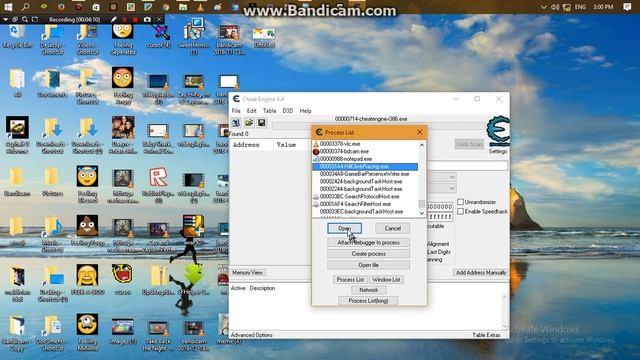Screen dimensions: 640x360
Task: Click Advanced Options in Cheat Engine
Action: [252, 335]
